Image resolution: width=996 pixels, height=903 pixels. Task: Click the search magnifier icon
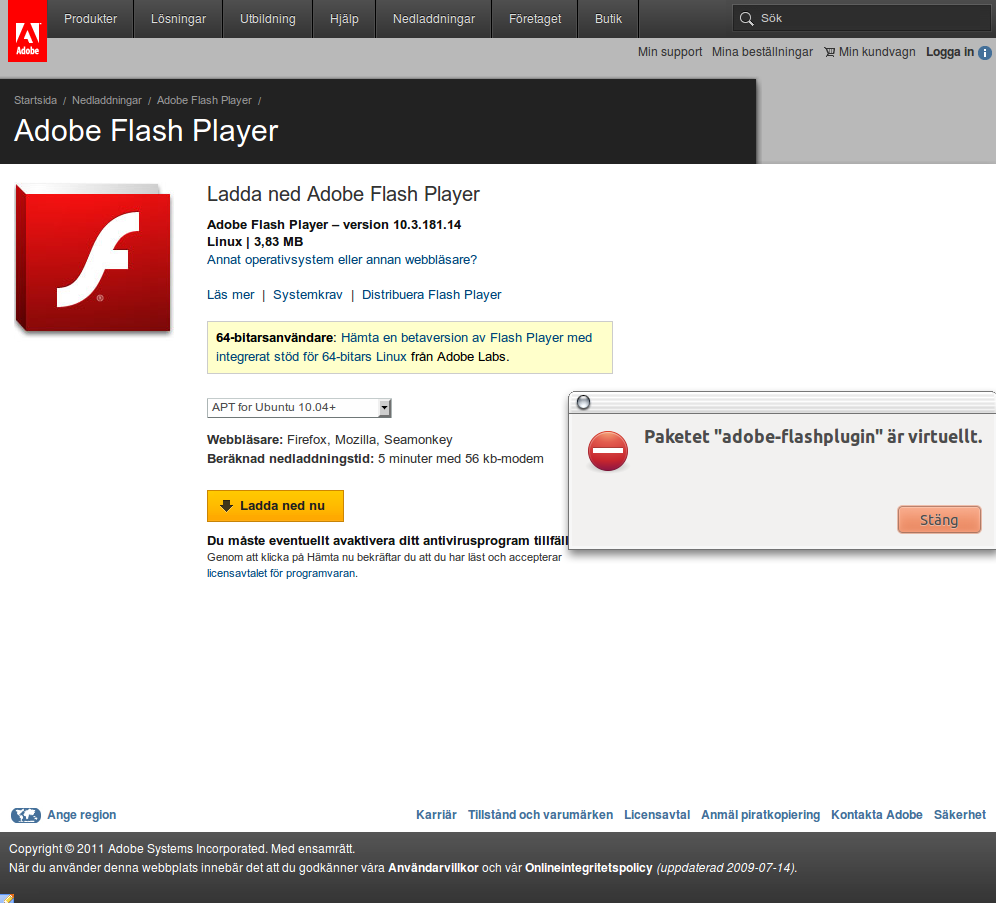tap(746, 19)
